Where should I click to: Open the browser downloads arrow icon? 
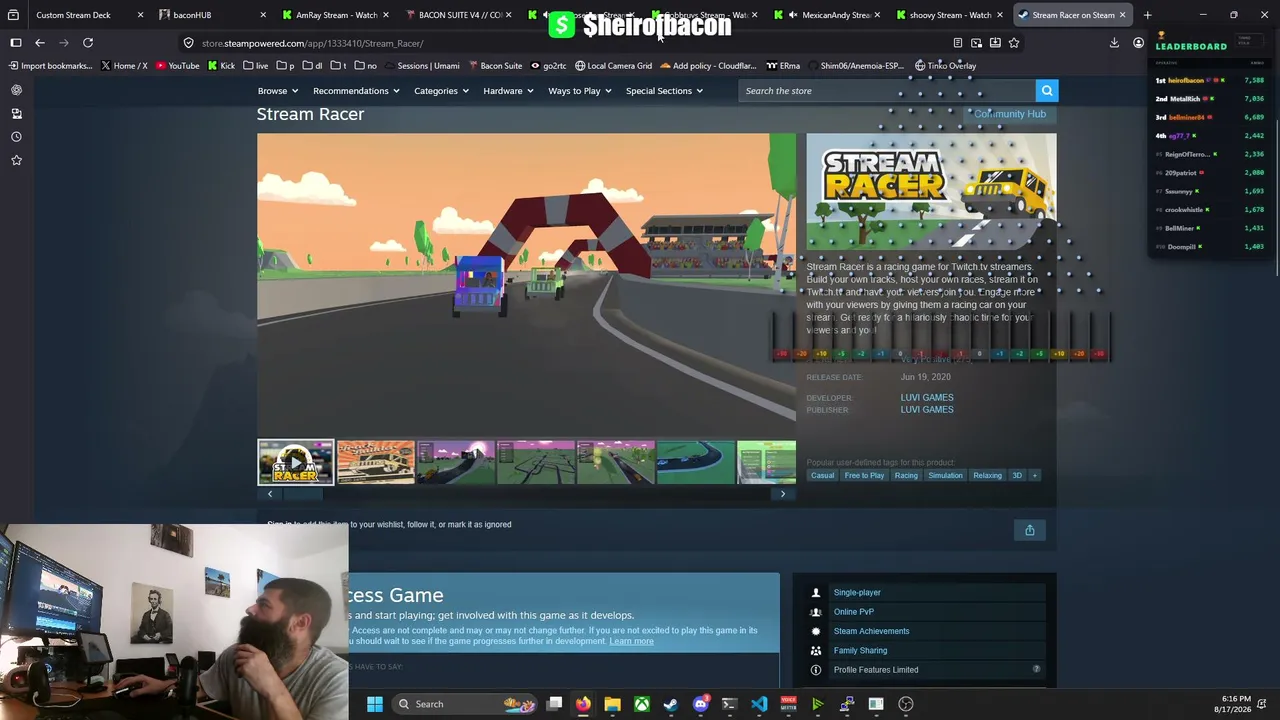(x=1114, y=43)
